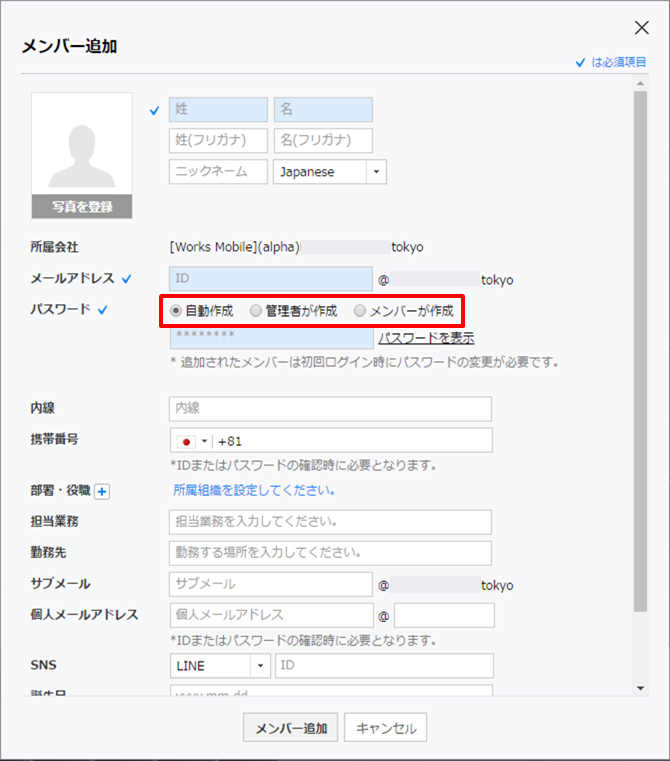Click the 名 first name field
Viewport: 670px width, 761px height.
point(323,110)
